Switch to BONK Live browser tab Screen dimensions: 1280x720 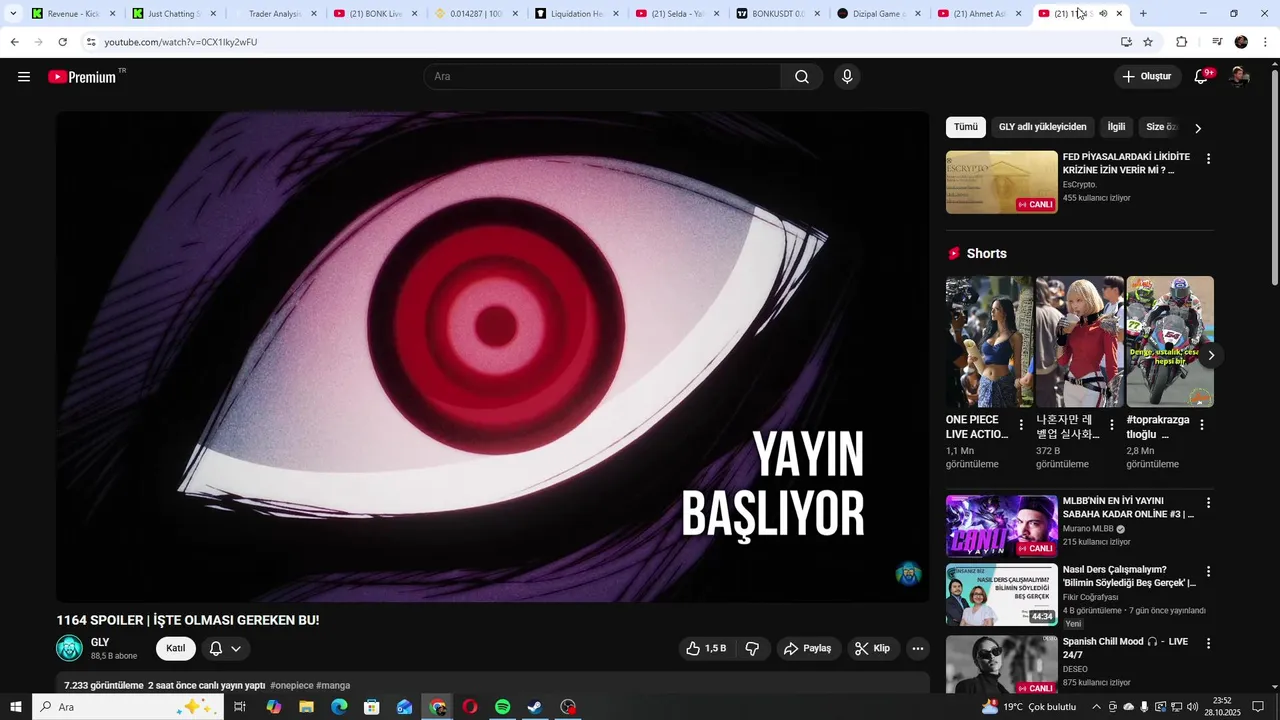(x=375, y=14)
